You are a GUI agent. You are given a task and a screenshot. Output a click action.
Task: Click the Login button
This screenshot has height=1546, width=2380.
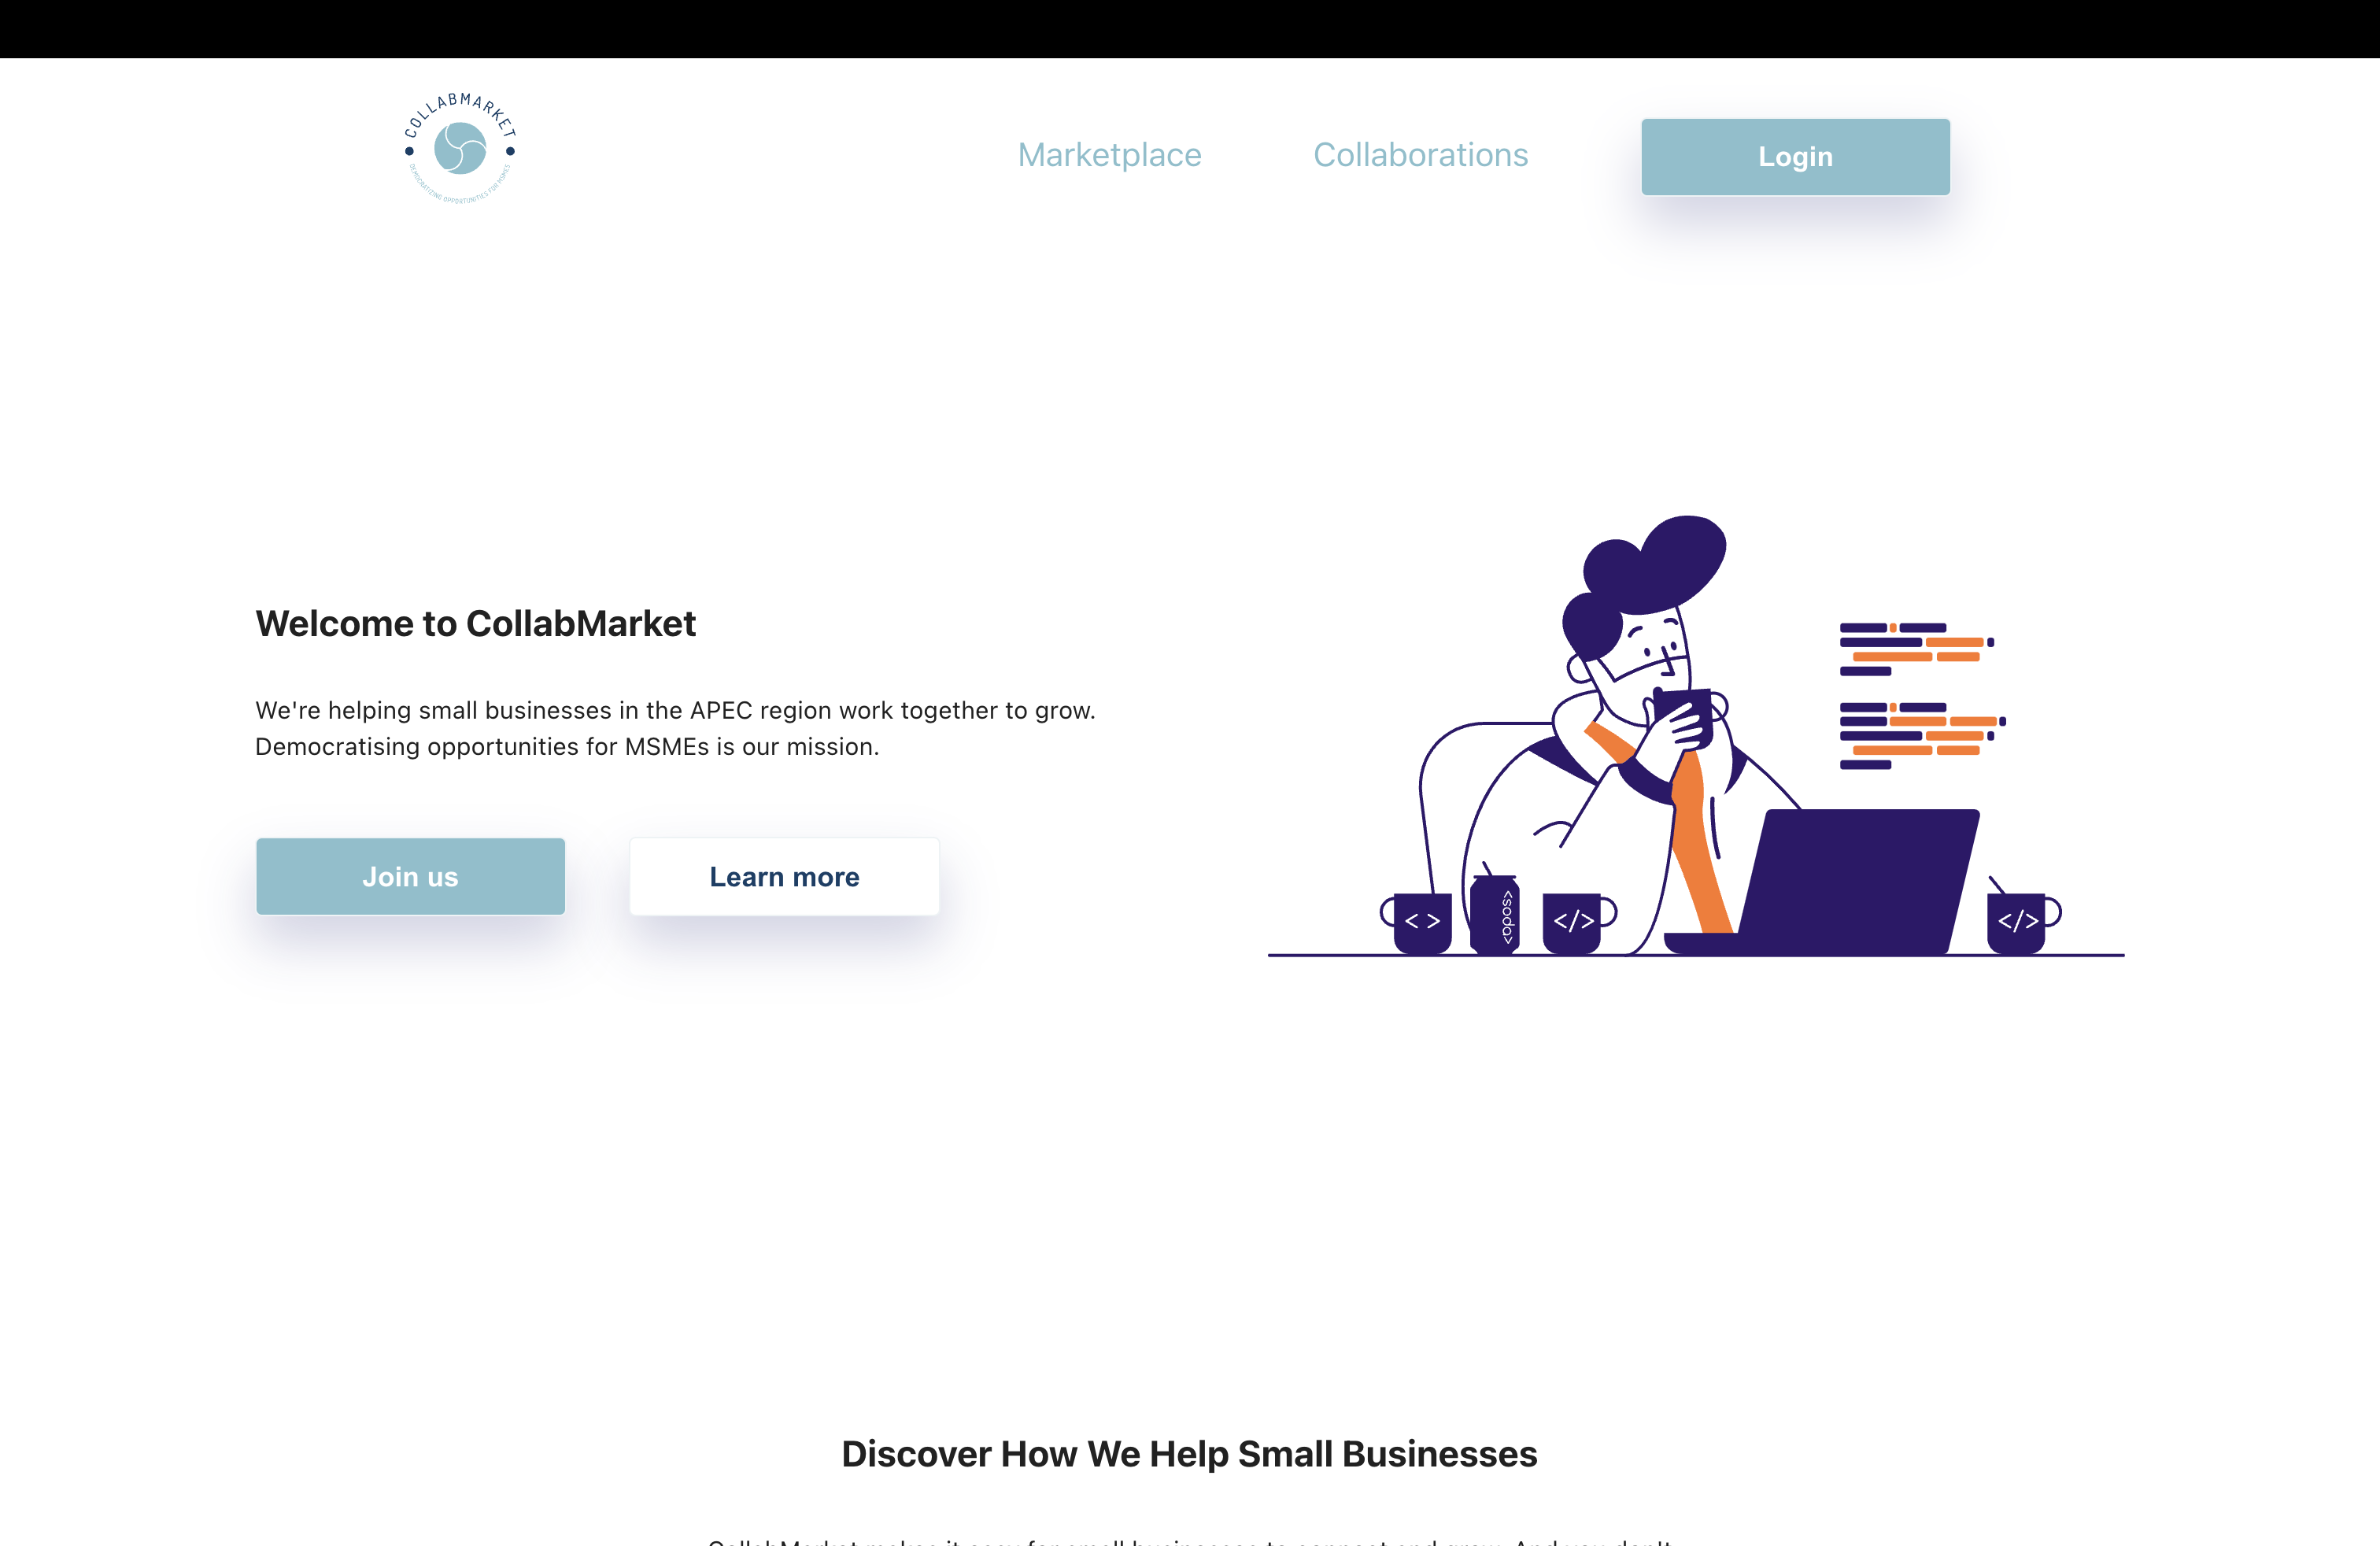(1795, 157)
